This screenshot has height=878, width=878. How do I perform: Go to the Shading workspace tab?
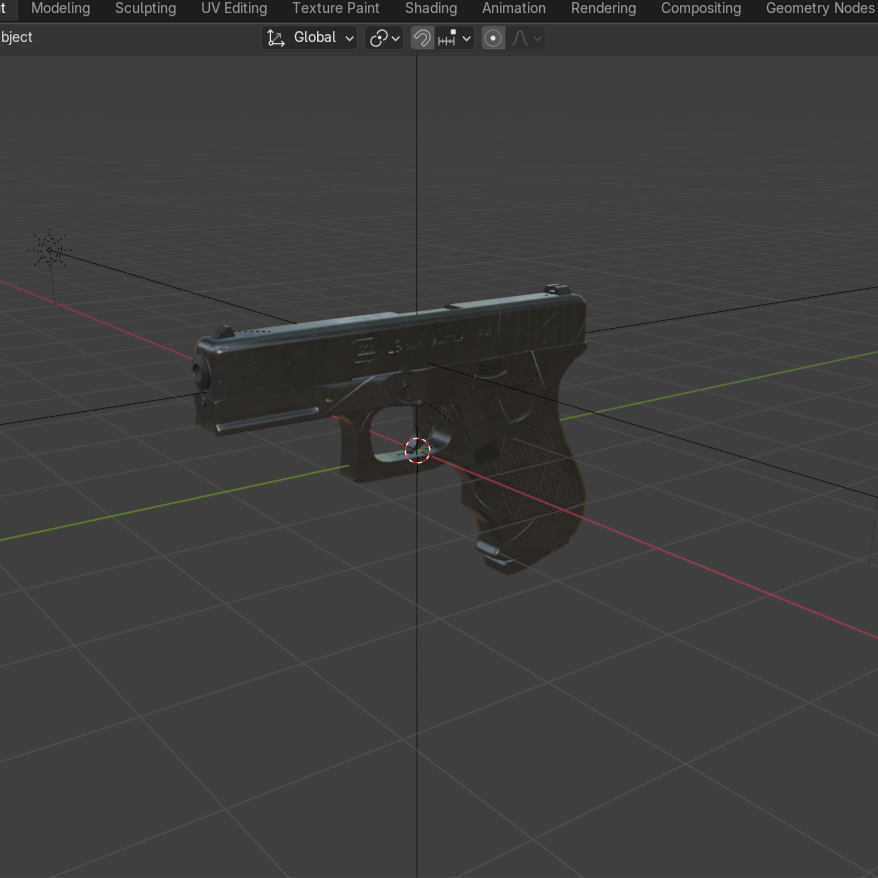[430, 9]
